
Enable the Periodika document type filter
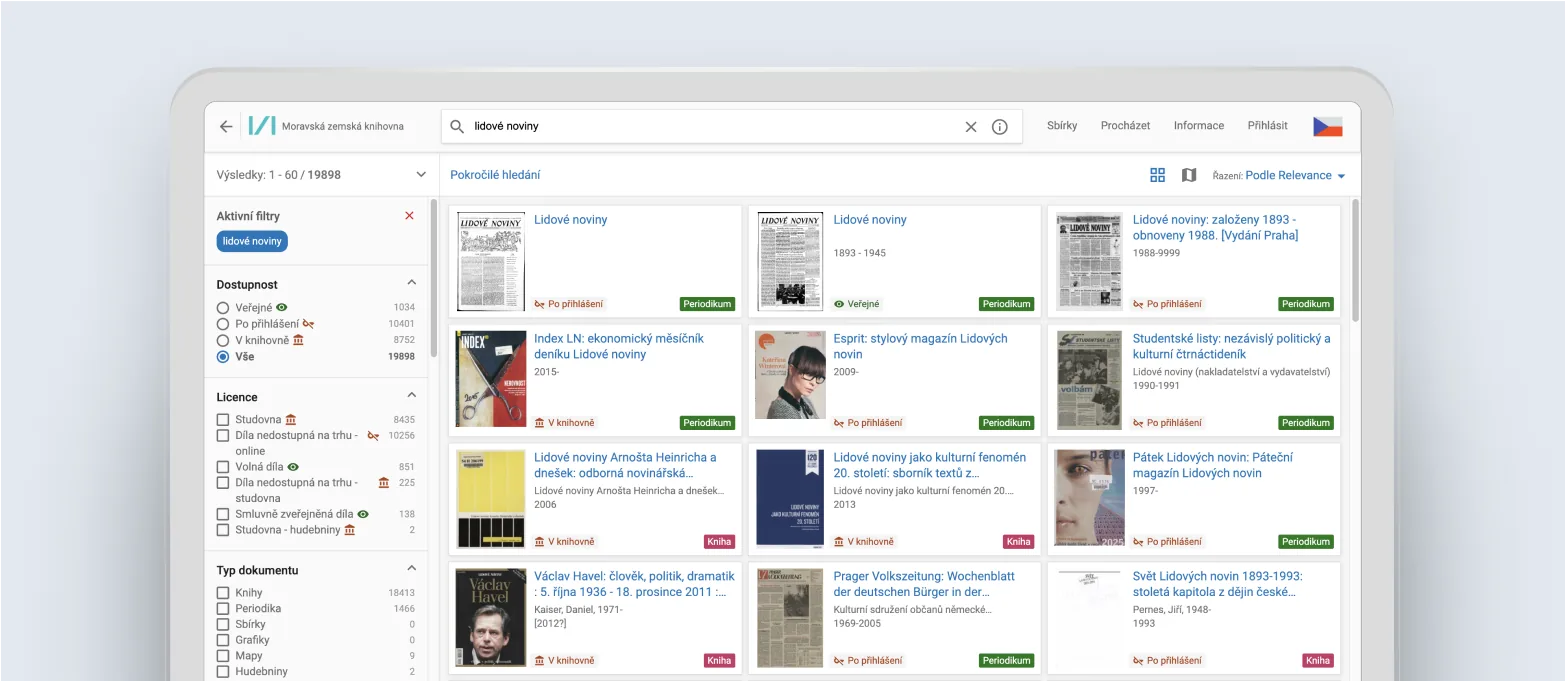[x=223, y=608]
